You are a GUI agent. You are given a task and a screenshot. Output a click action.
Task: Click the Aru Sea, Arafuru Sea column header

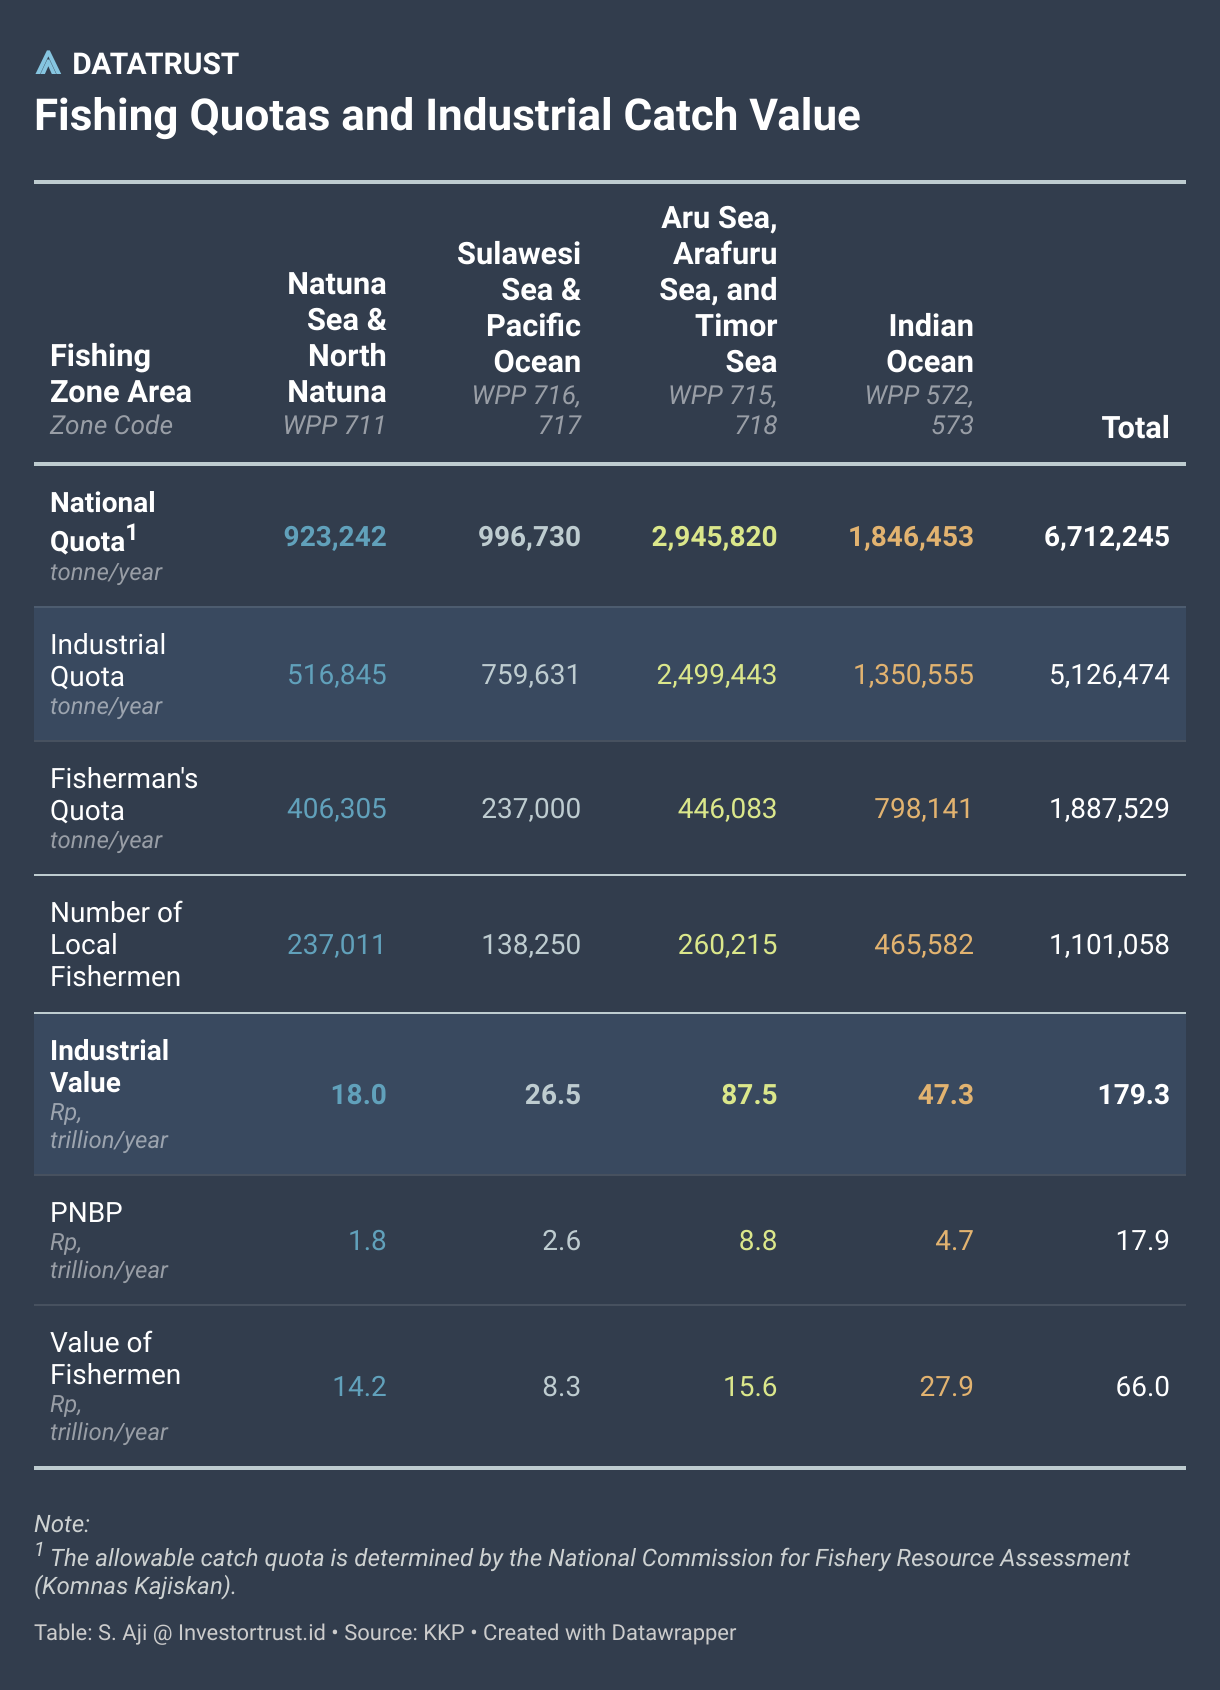pyautogui.click(x=718, y=290)
